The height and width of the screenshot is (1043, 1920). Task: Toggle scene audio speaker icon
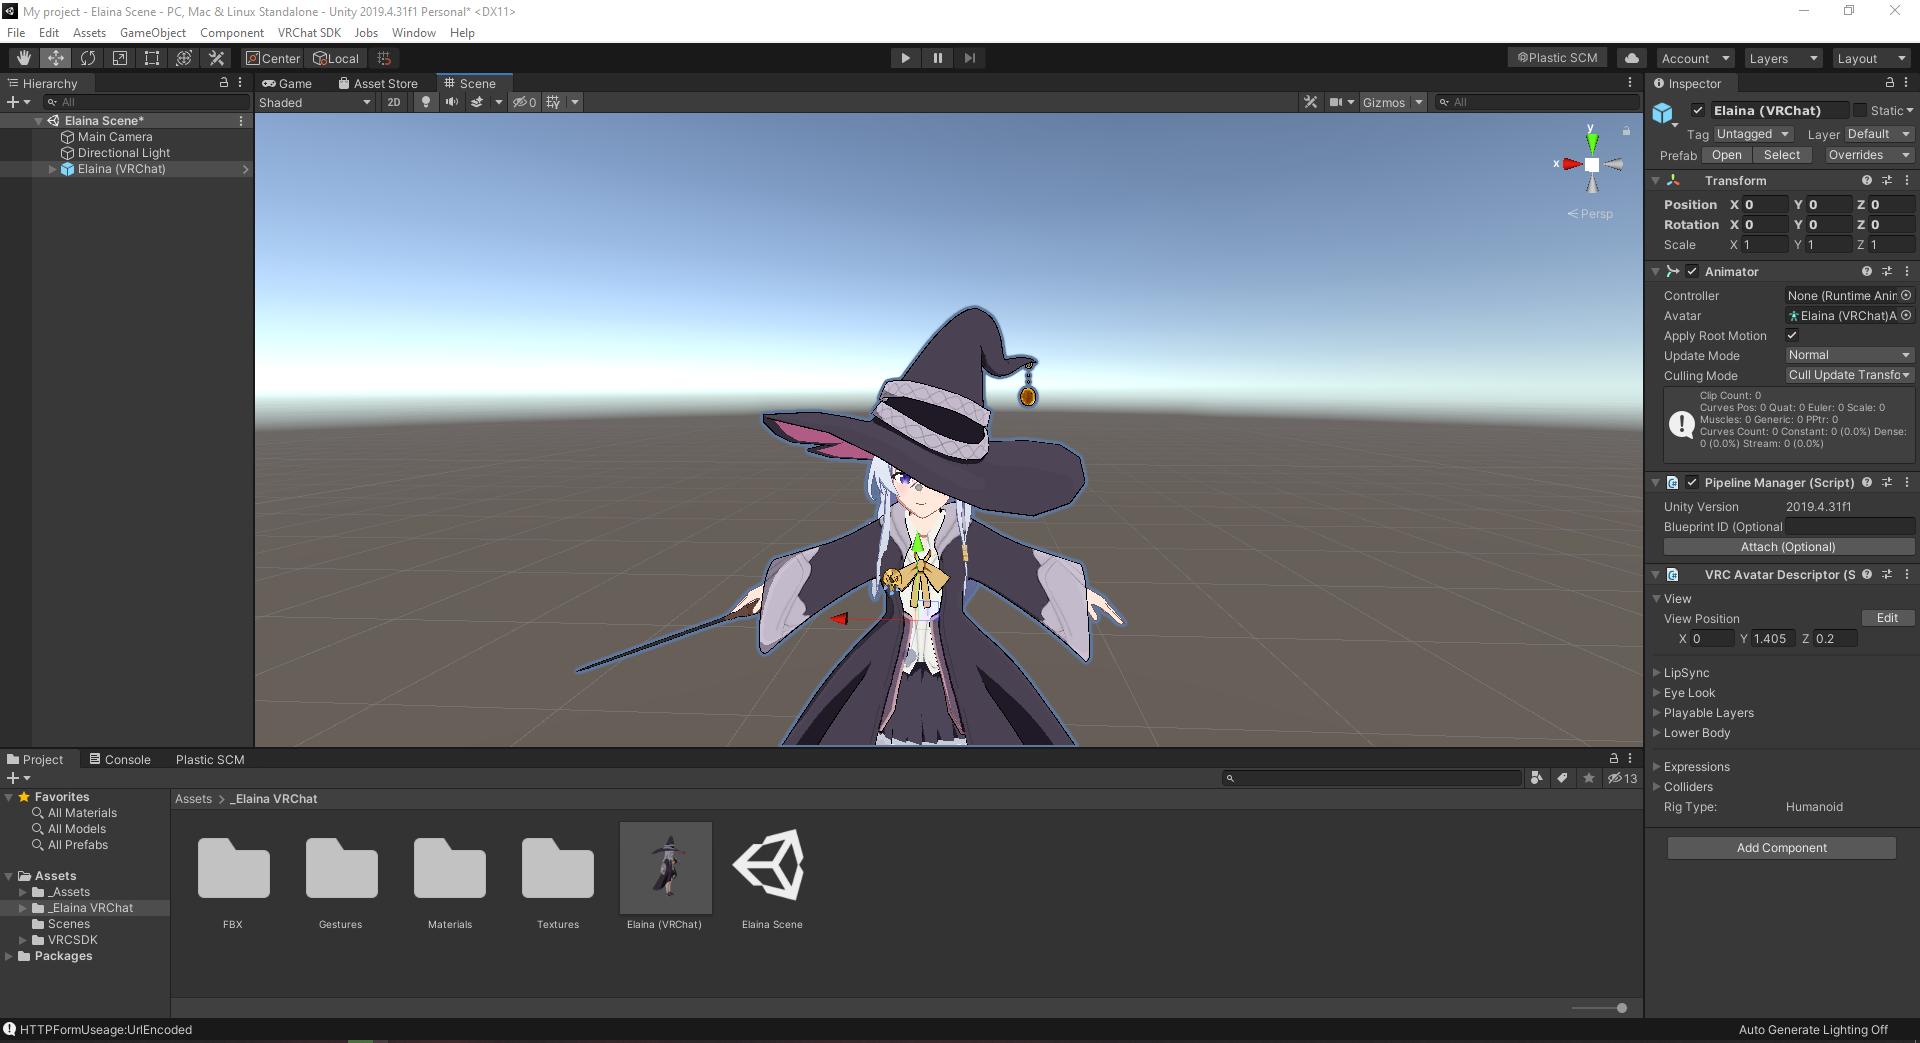[452, 102]
